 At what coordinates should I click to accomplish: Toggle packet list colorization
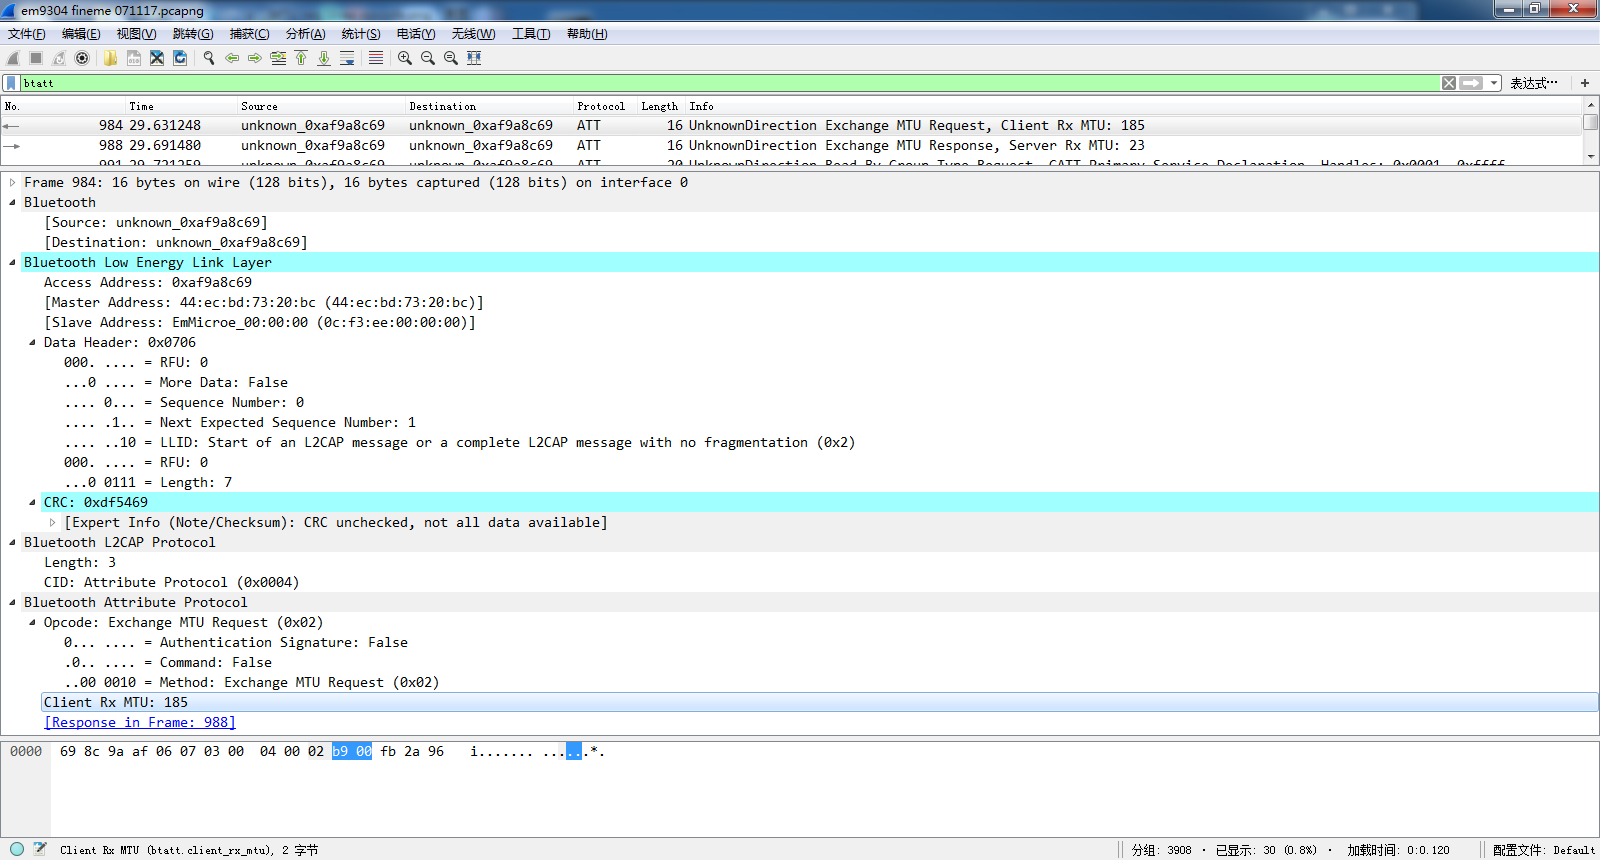pyautogui.click(x=376, y=58)
